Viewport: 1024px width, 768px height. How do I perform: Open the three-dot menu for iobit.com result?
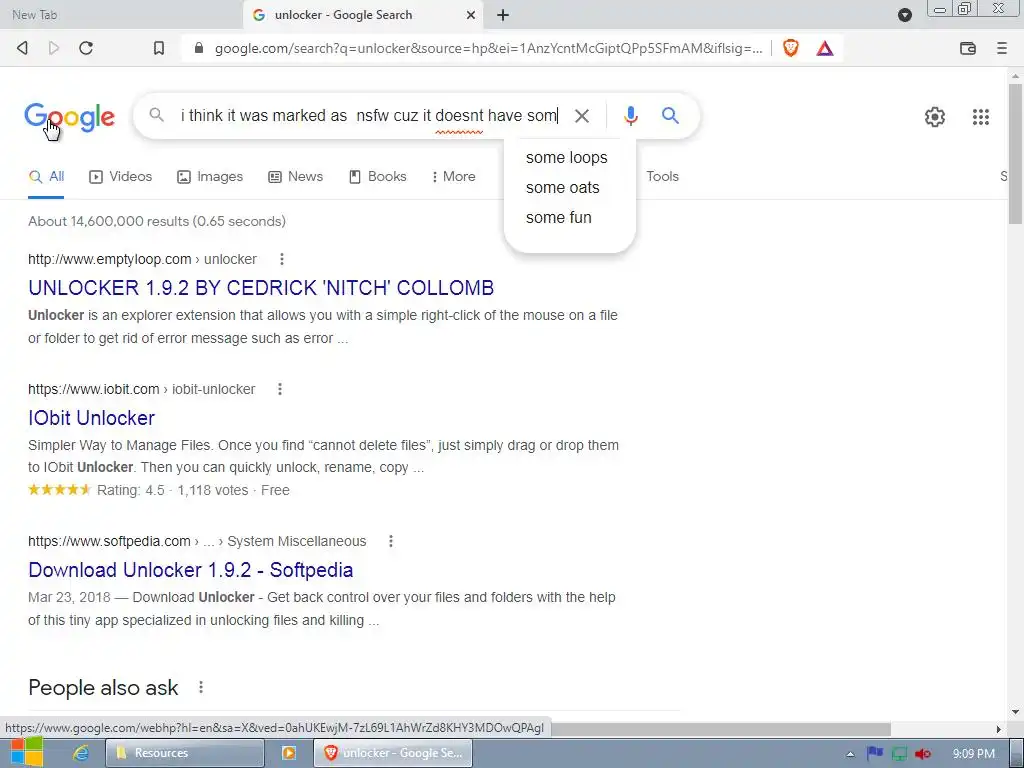(x=280, y=389)
